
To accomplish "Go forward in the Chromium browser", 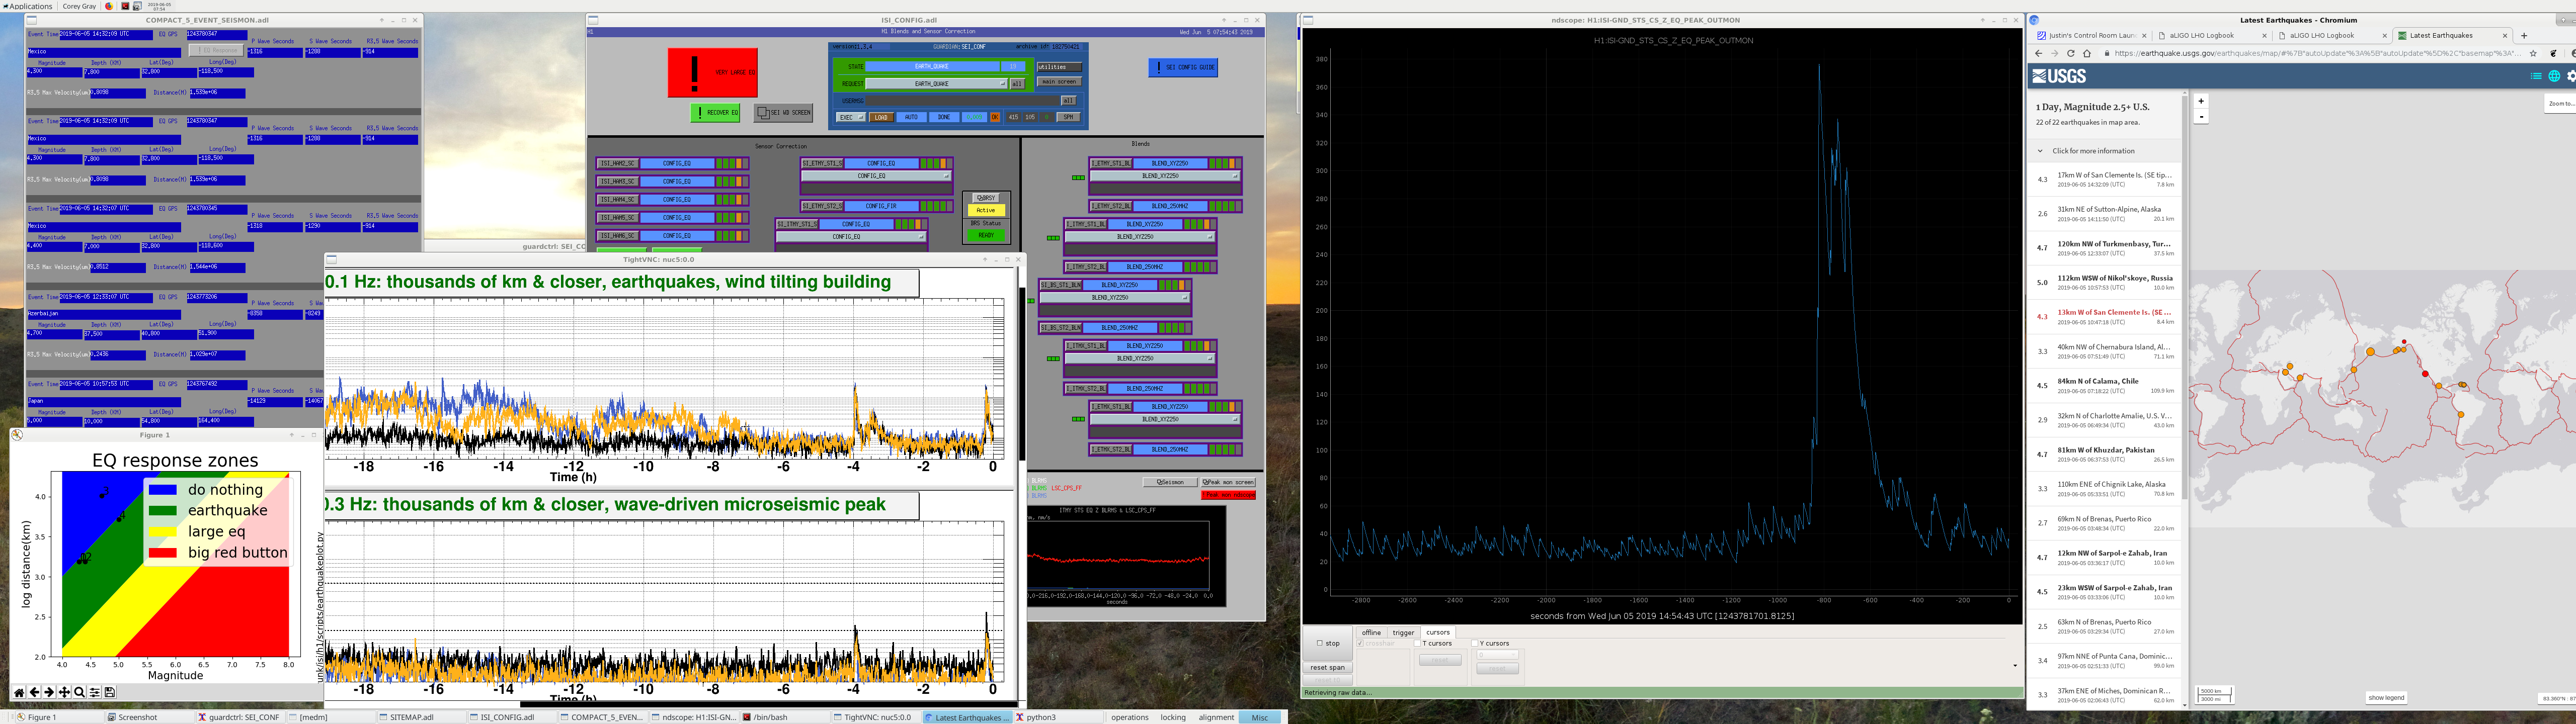I will [2055, 53].
